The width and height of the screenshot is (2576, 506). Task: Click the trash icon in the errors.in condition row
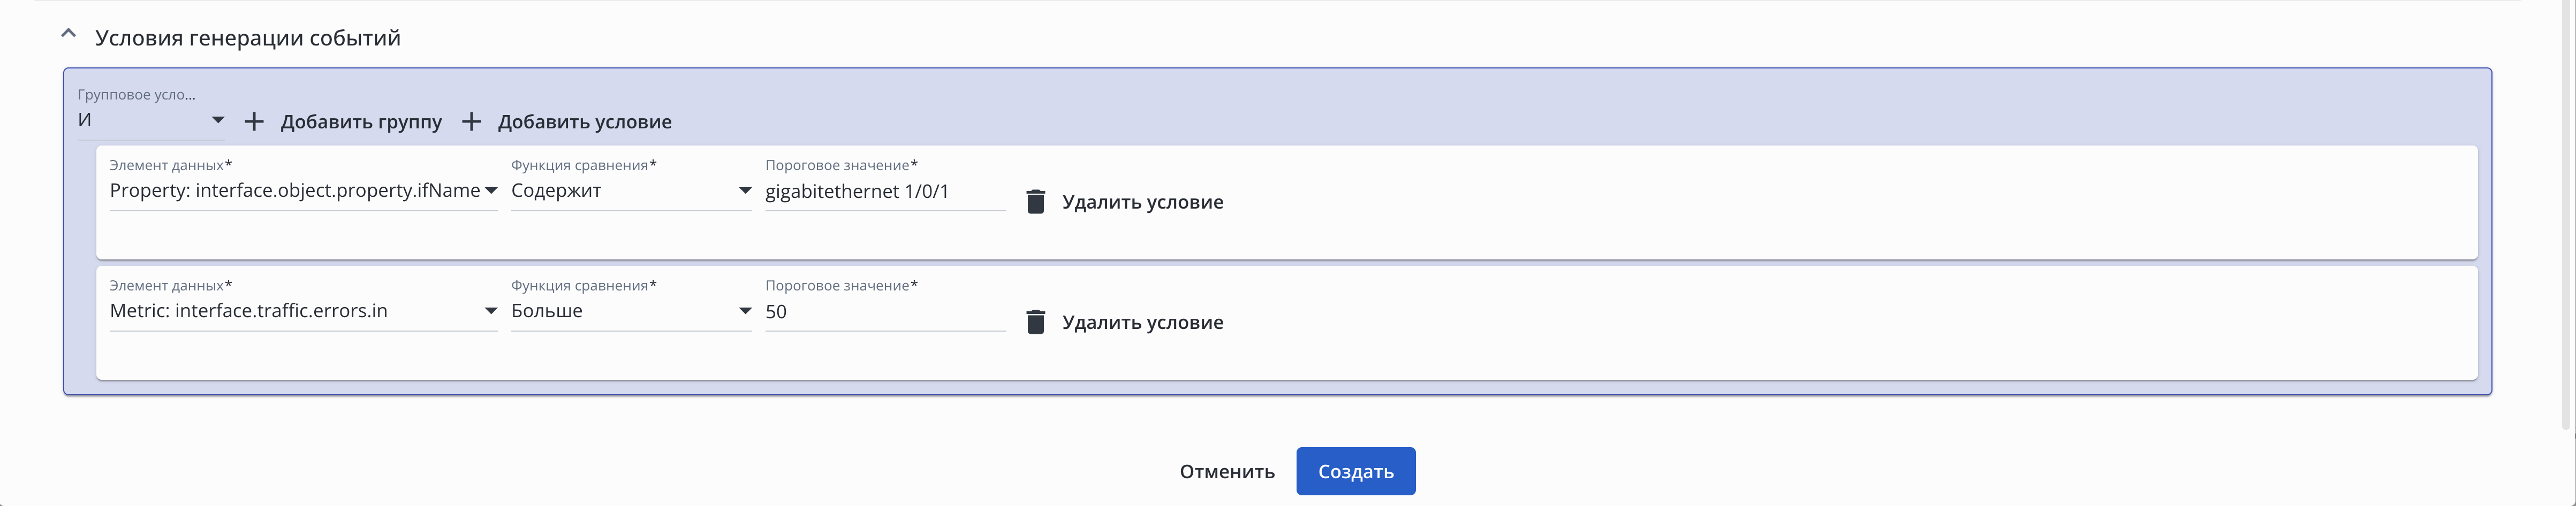1036,322
